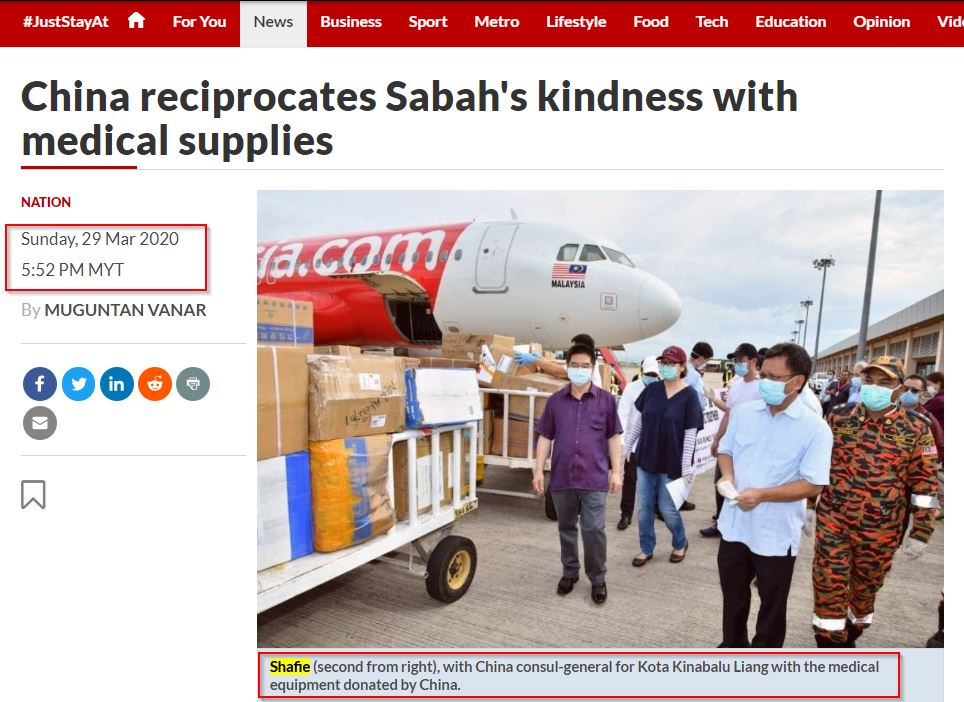Navigate to the Lifestyle section

coord(576,22)
